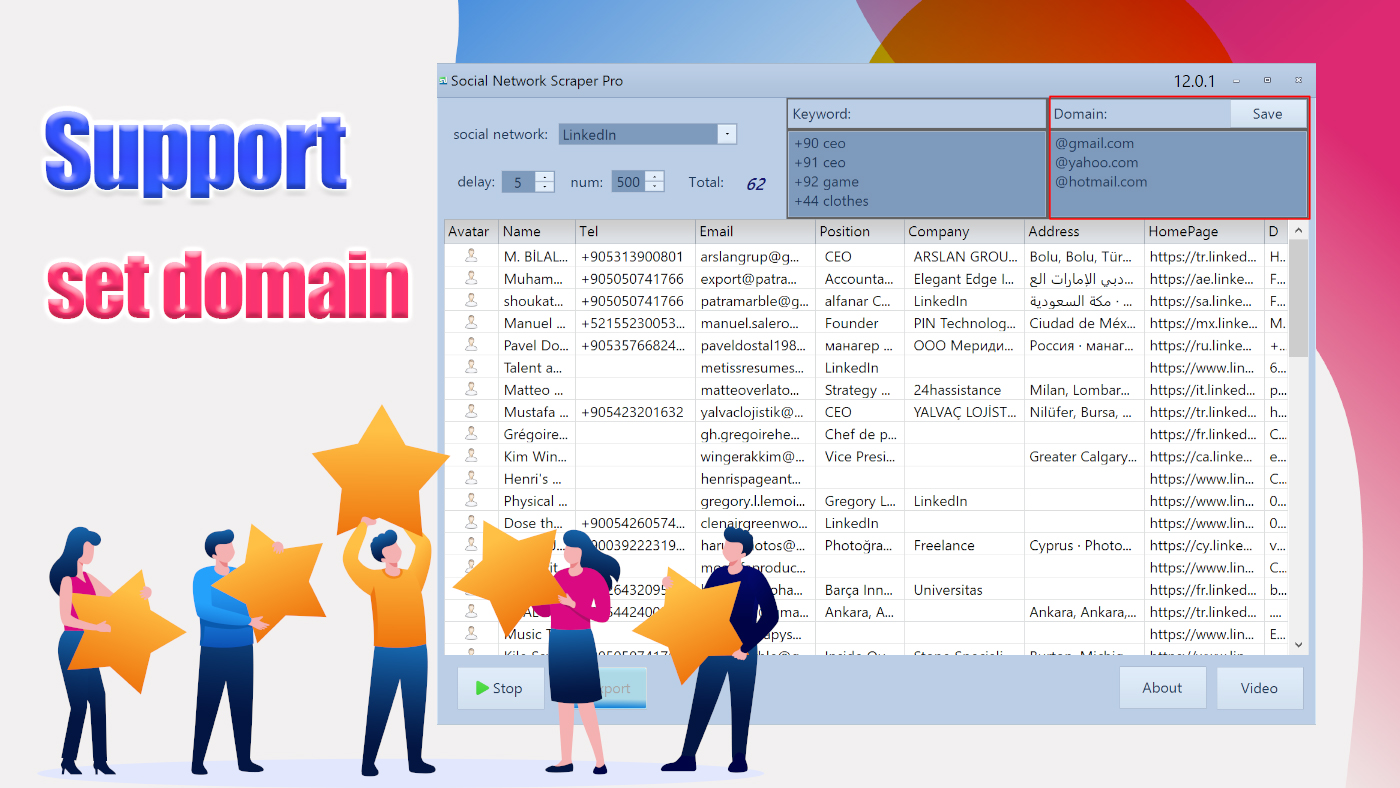Click the avatar icon in the Manuel row
Image resolution: width=1400 pixels, height=788 pixels.
471,322
